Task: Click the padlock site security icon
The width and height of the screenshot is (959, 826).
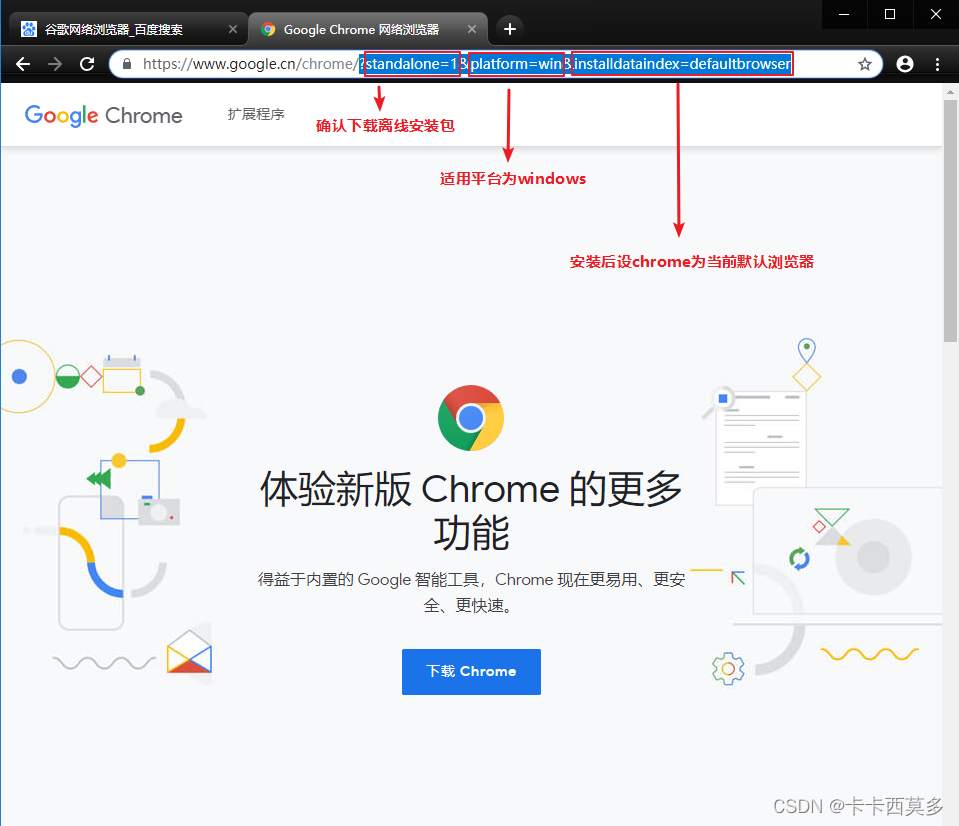Action: point(127,64)
